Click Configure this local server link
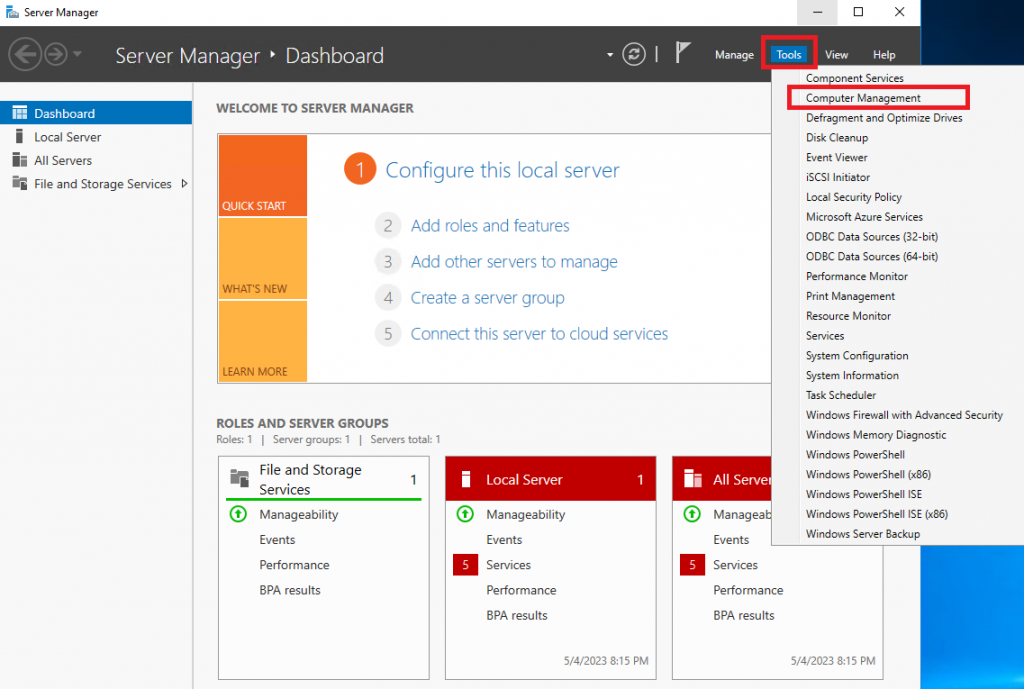Image resolution: width=1024 pixels, height=689 pixels. pyautogui.click(x=502, y=170)
